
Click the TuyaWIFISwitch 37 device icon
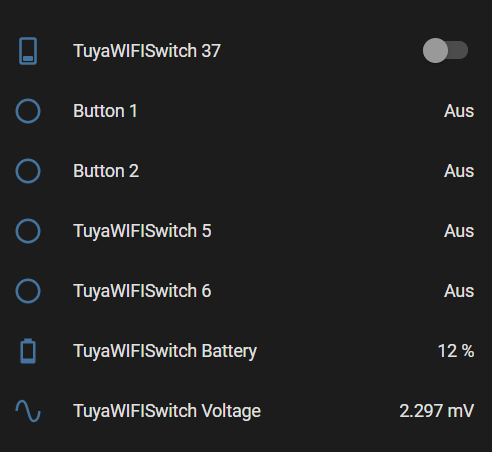click(28, 51)
